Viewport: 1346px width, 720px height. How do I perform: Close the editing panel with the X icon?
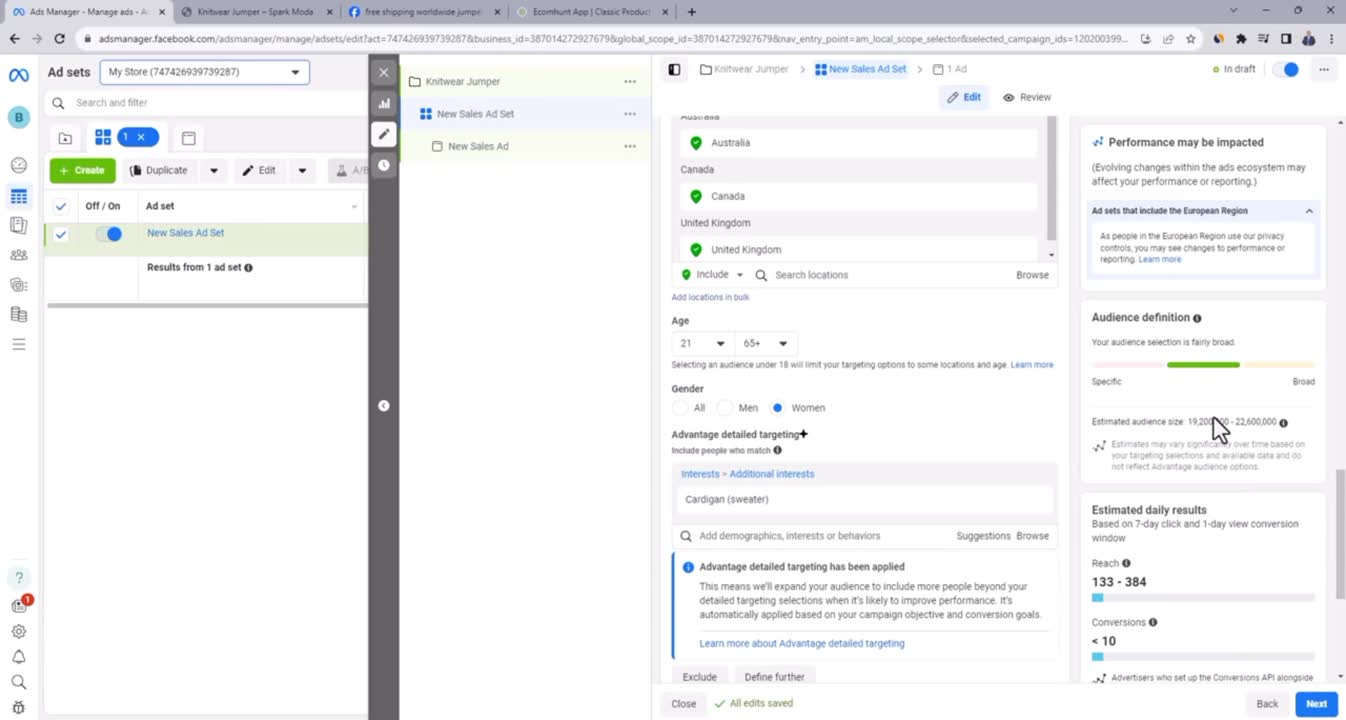(384, 72)
